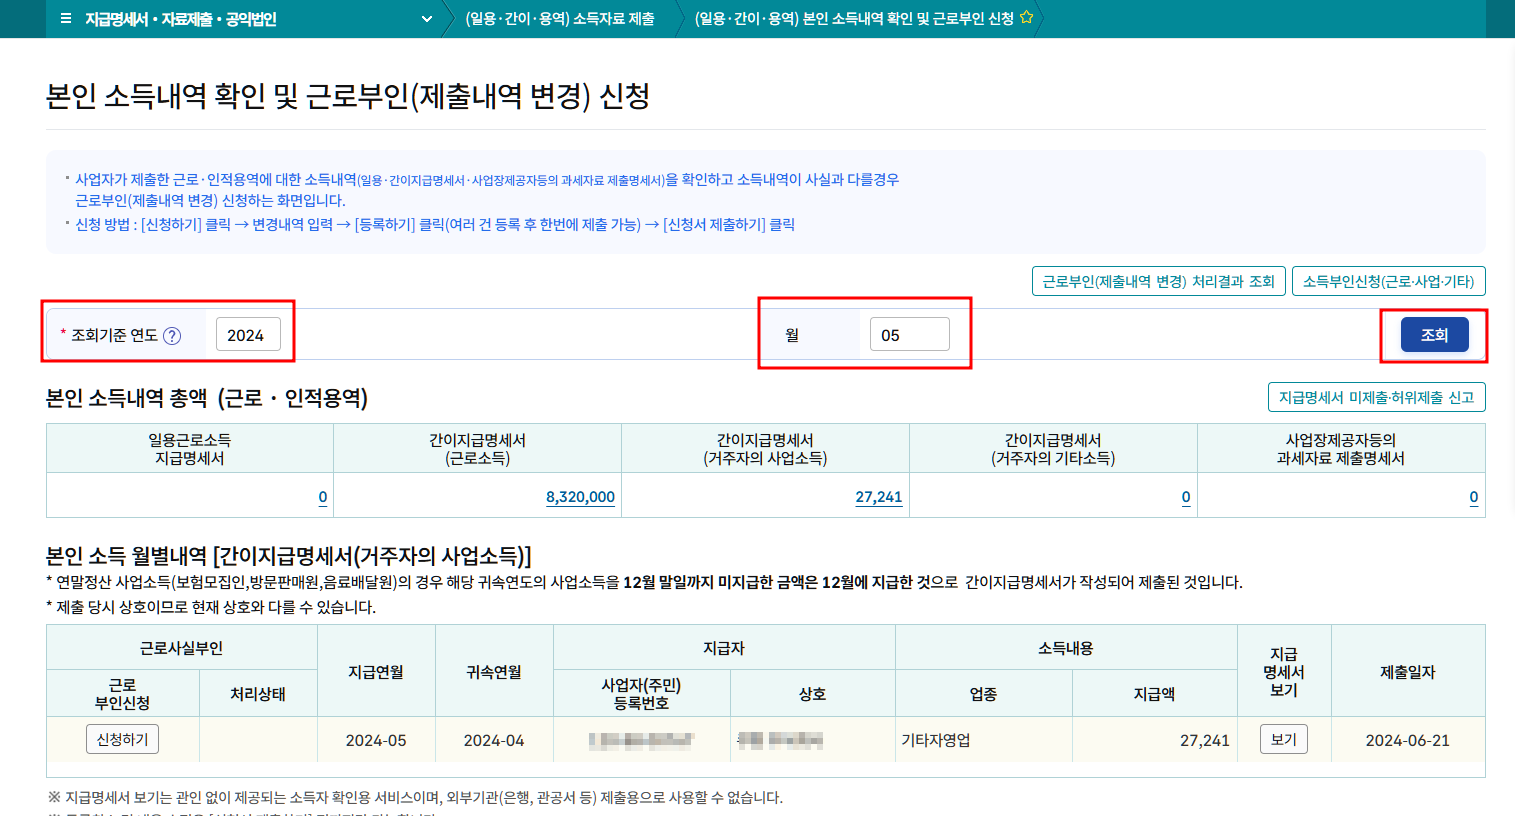Click the 과세자료 제출명세서 amount 0 link
Viewport: 1515px width, 816px height.
pyautogui.click(x=1473, y=496)
